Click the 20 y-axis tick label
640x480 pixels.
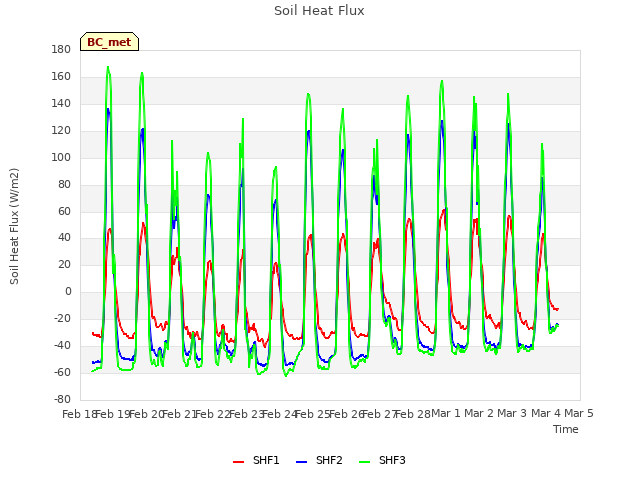(64, 264)
